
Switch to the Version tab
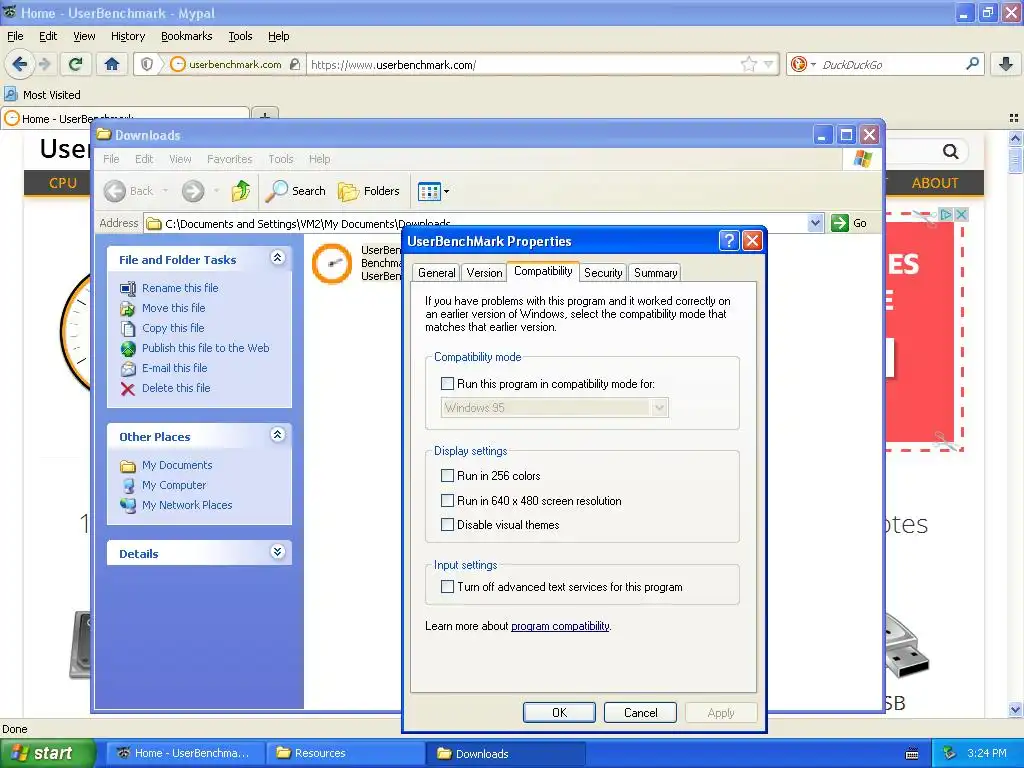click(x=484, y=273)
